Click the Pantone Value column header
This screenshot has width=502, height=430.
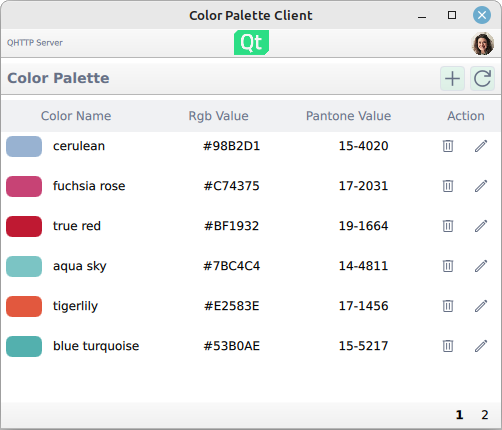pos(348,116)
